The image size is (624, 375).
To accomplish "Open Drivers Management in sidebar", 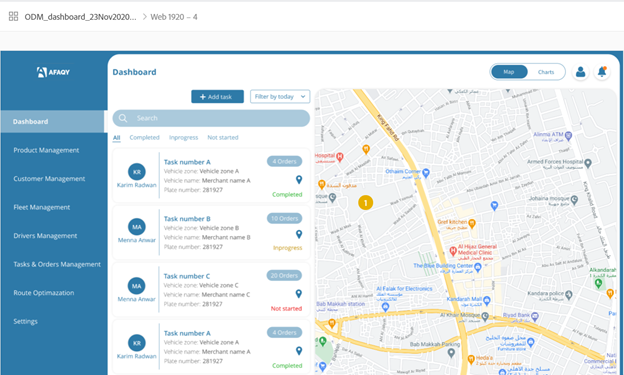I will click(45, 236).
